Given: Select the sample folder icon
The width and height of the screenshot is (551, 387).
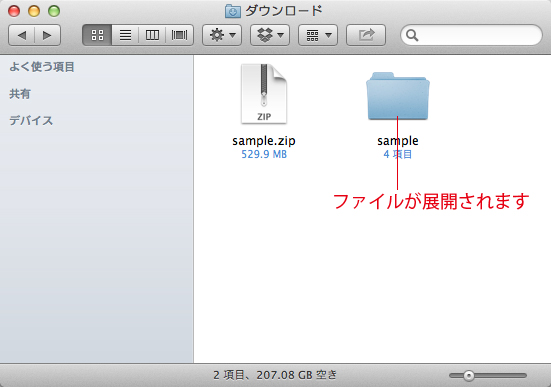Looking at the screenshot, I should click(398, 96).
